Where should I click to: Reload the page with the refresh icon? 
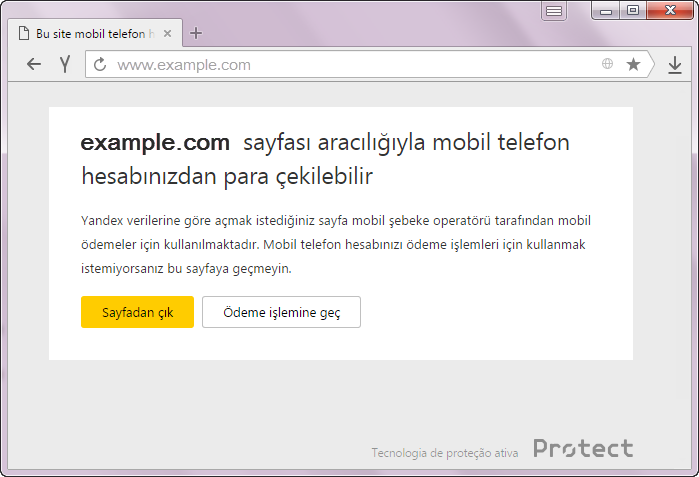point(100,65)
